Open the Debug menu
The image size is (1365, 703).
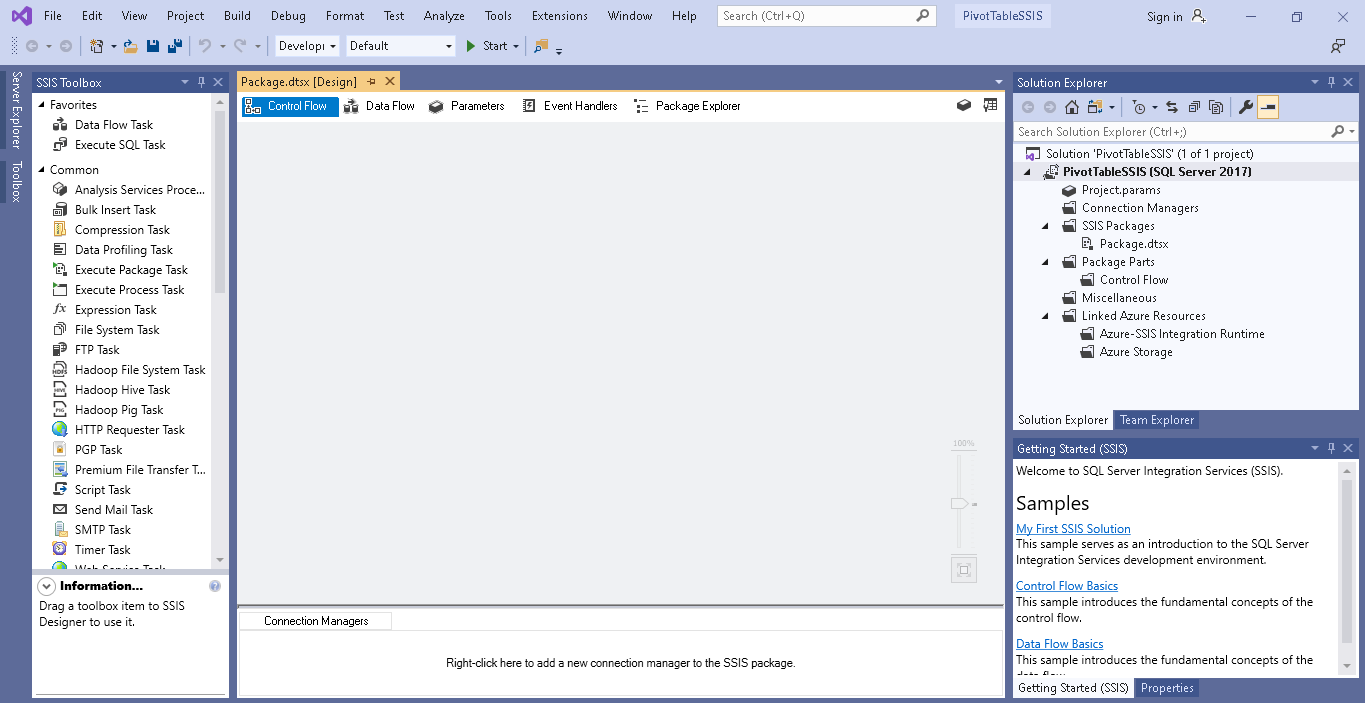[288, 16]
